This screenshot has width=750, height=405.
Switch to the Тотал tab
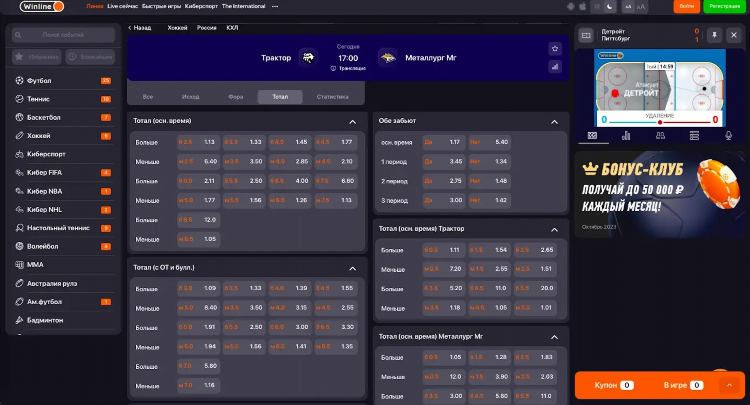coord(280,97)
